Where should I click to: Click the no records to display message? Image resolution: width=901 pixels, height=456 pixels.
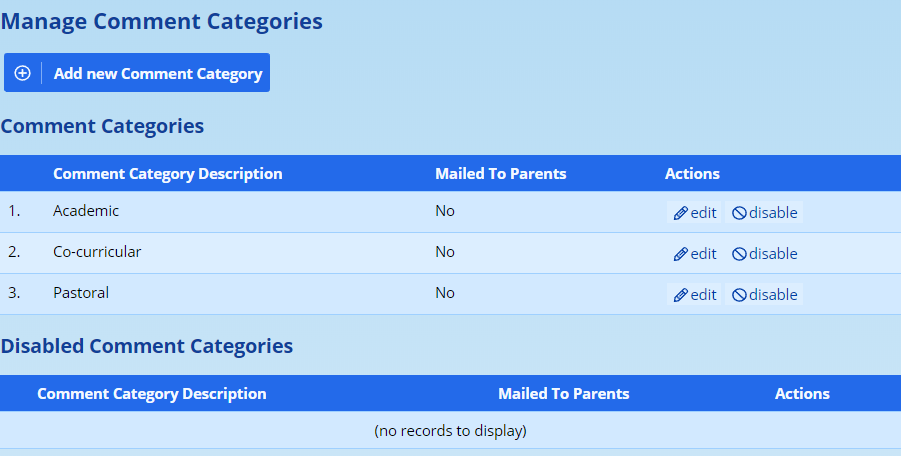(x=450, y=431)
